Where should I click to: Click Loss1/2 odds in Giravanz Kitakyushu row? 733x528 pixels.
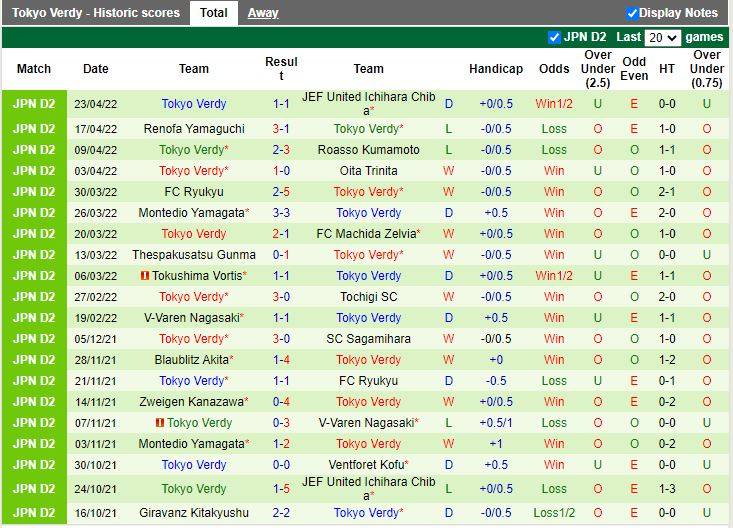point(554,513)
